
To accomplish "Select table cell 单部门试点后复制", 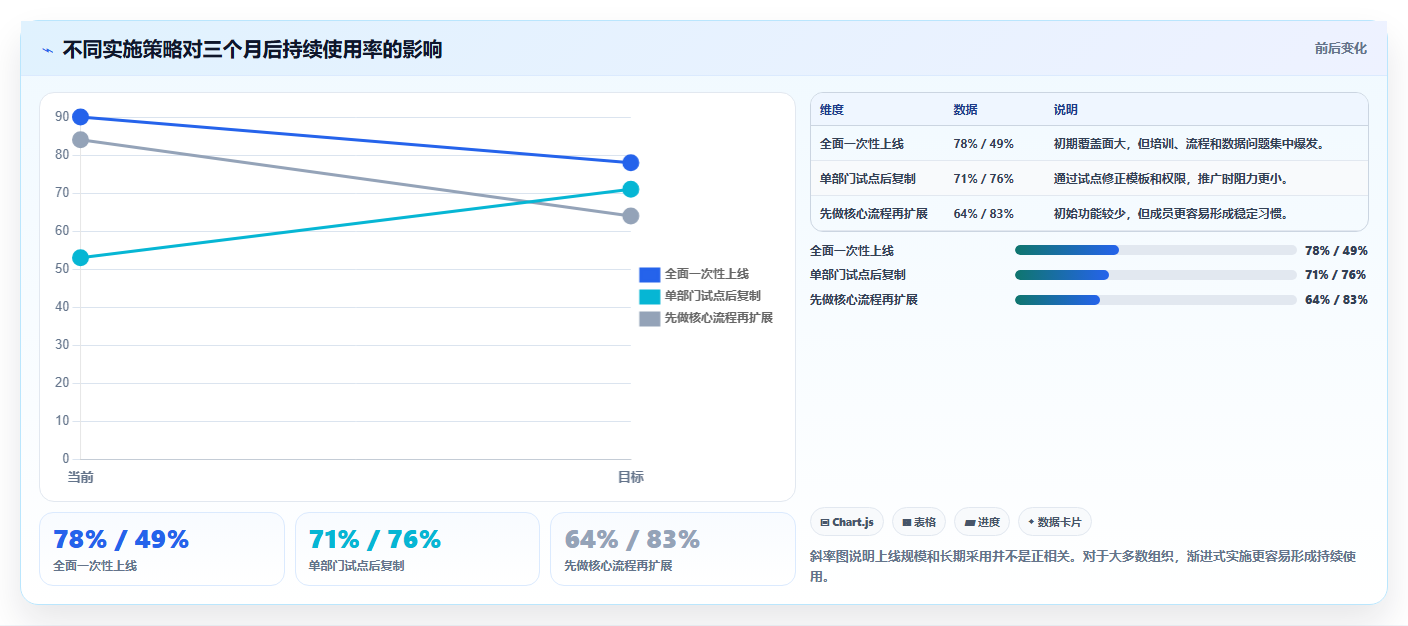I will [868, 179].
